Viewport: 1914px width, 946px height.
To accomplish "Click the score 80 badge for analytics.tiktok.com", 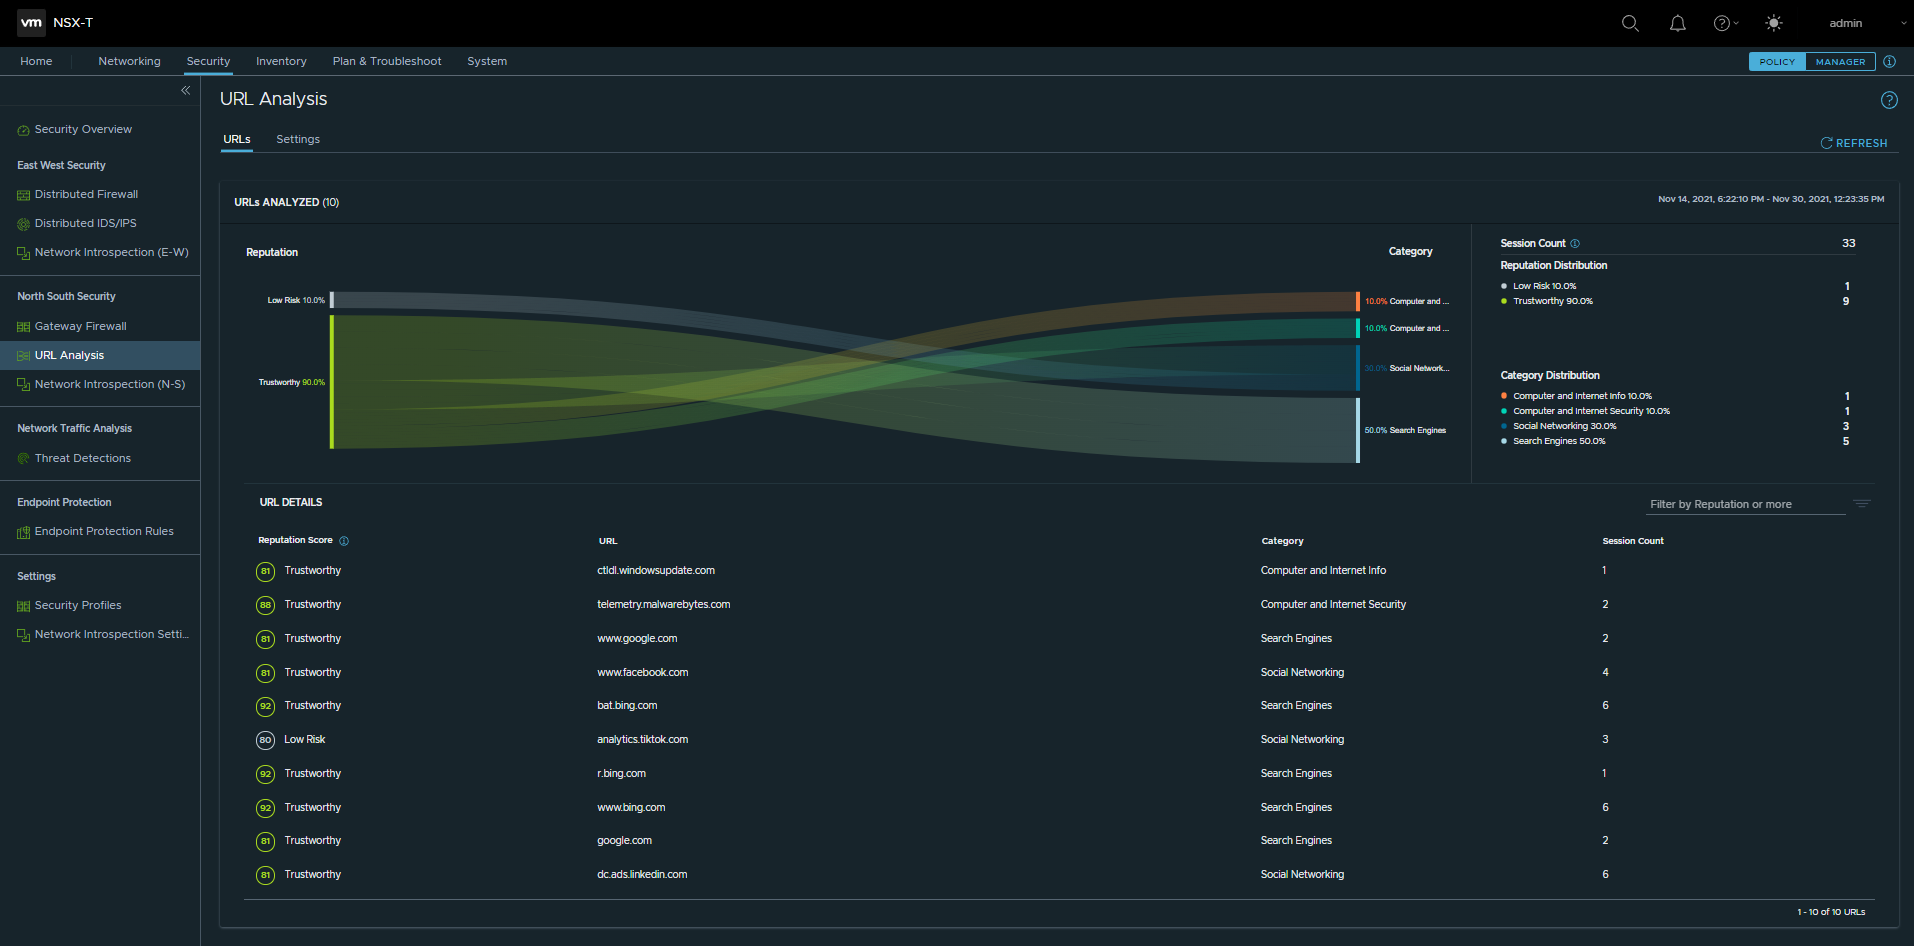I will [265, 740].
